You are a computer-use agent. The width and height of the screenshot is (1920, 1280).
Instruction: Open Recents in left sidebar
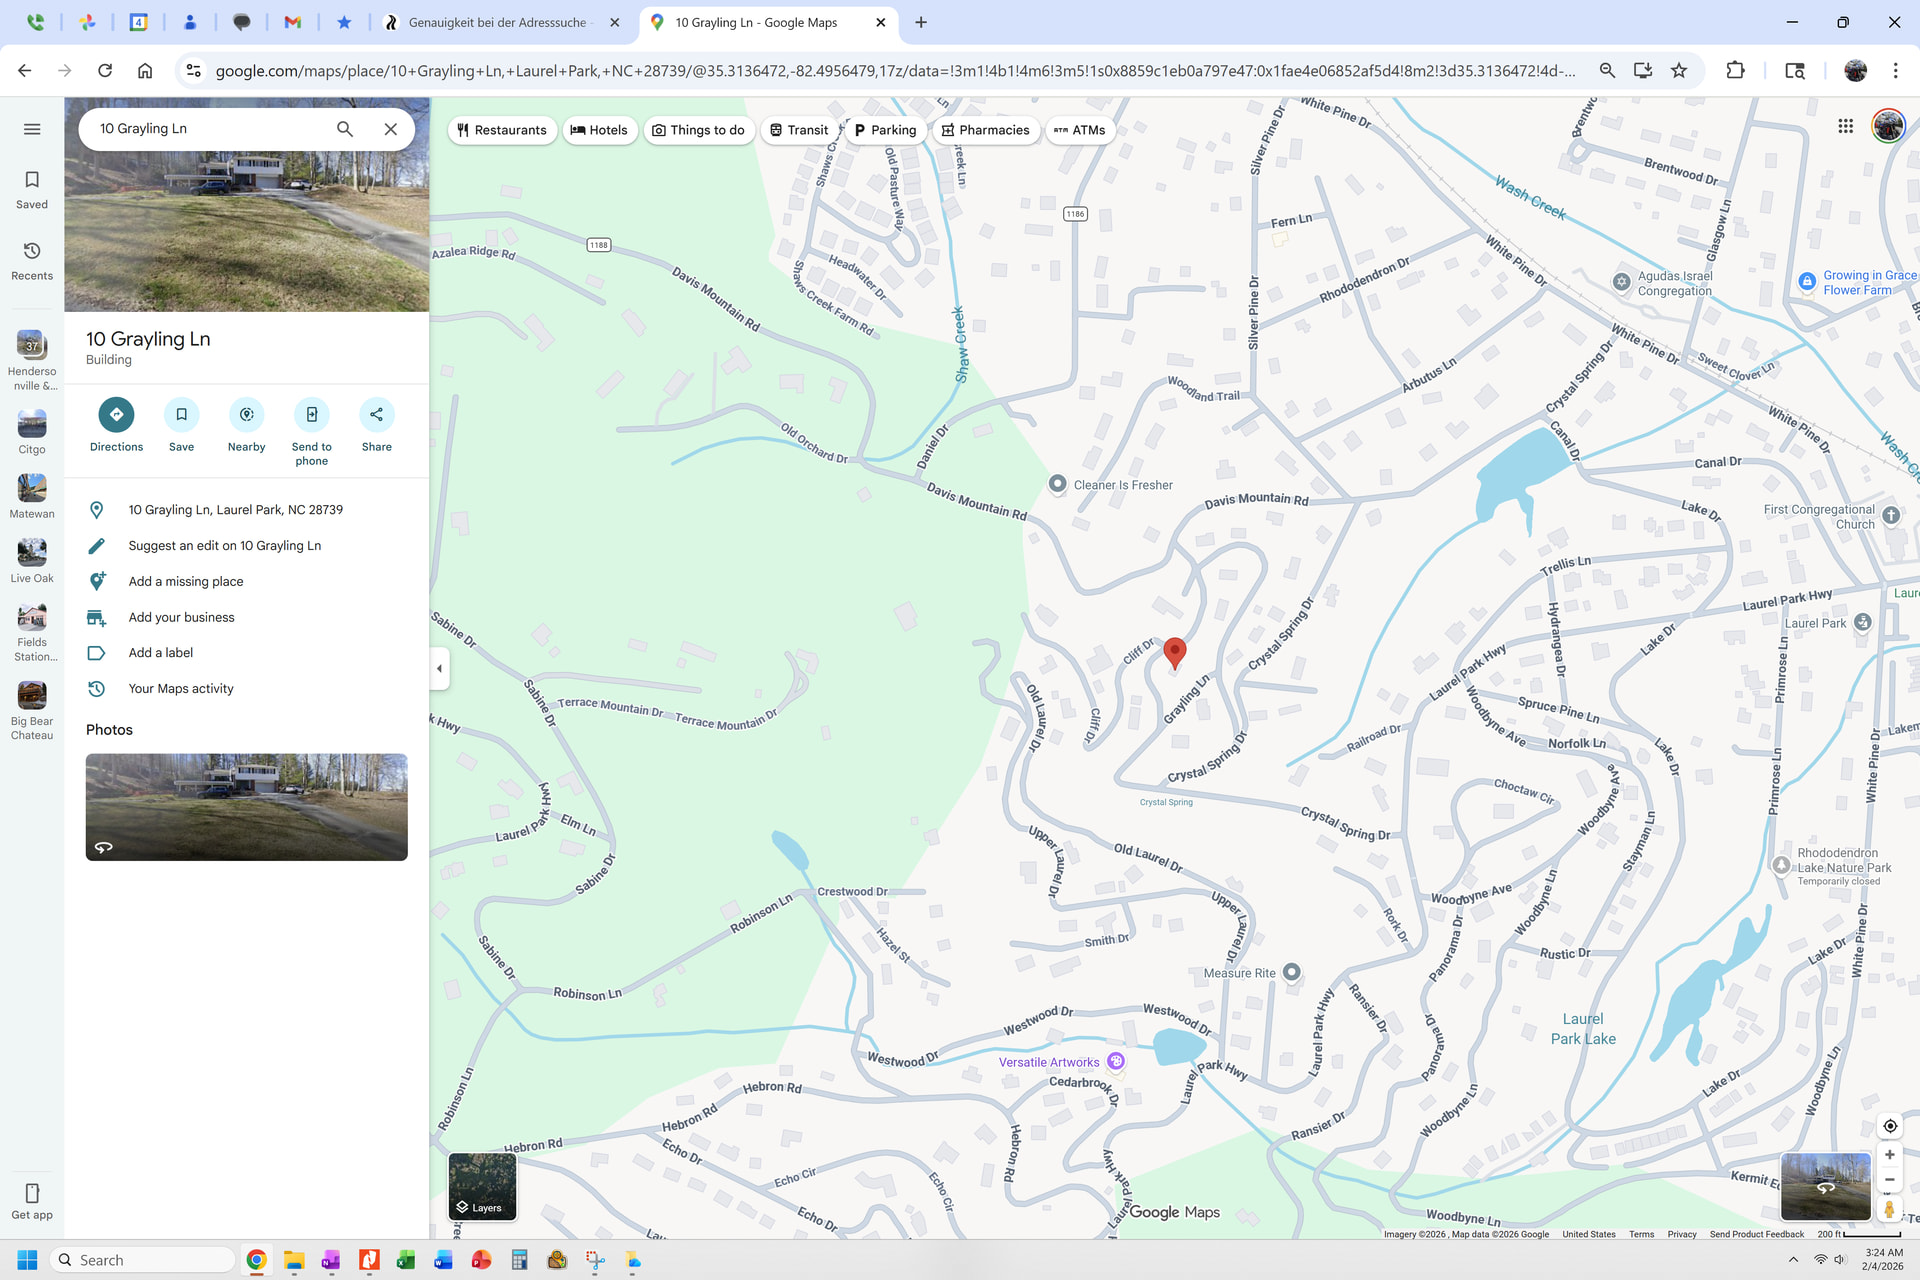click(x=32, y=260)
